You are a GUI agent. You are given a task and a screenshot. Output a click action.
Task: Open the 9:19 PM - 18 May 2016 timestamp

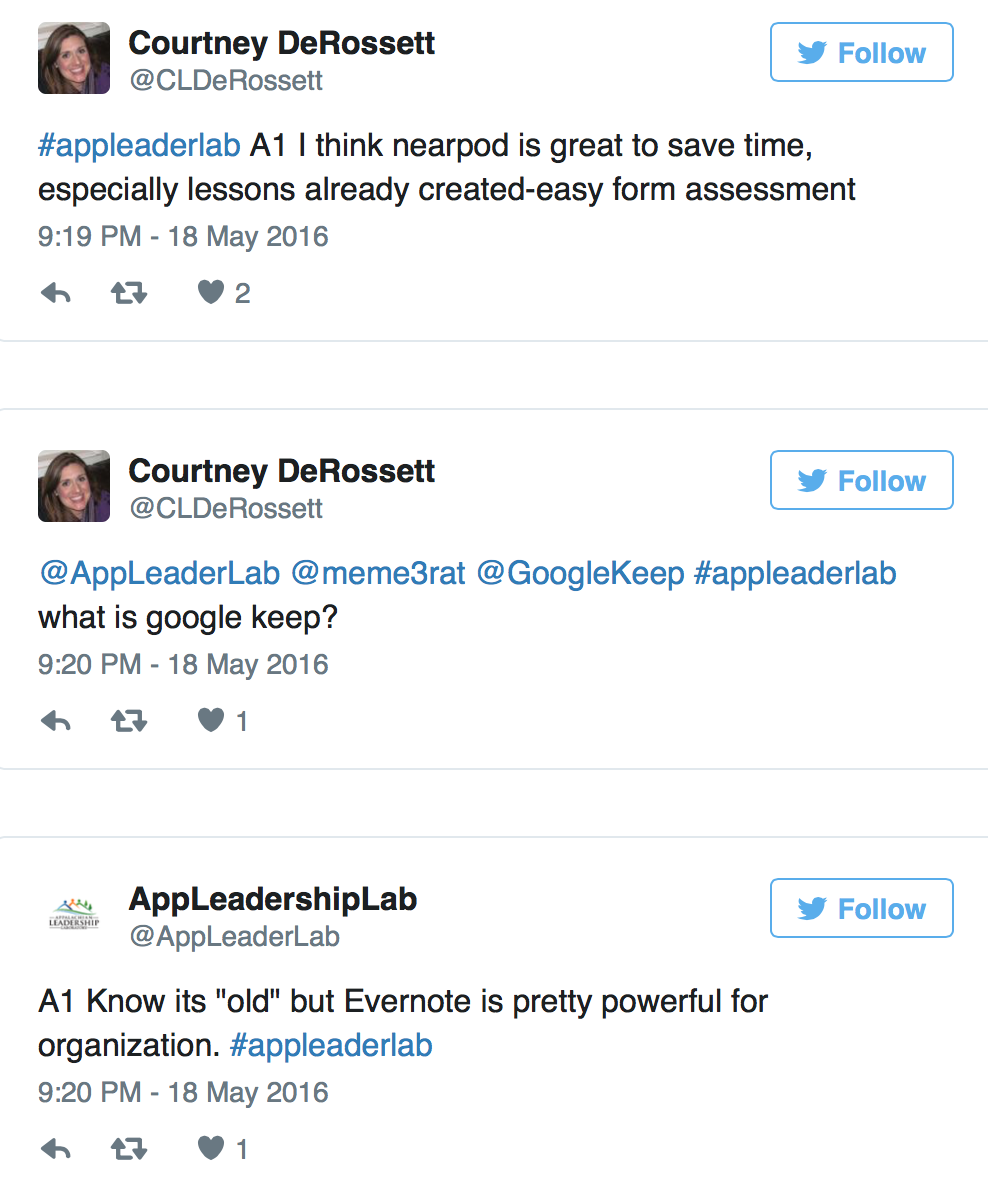point(183,236)
